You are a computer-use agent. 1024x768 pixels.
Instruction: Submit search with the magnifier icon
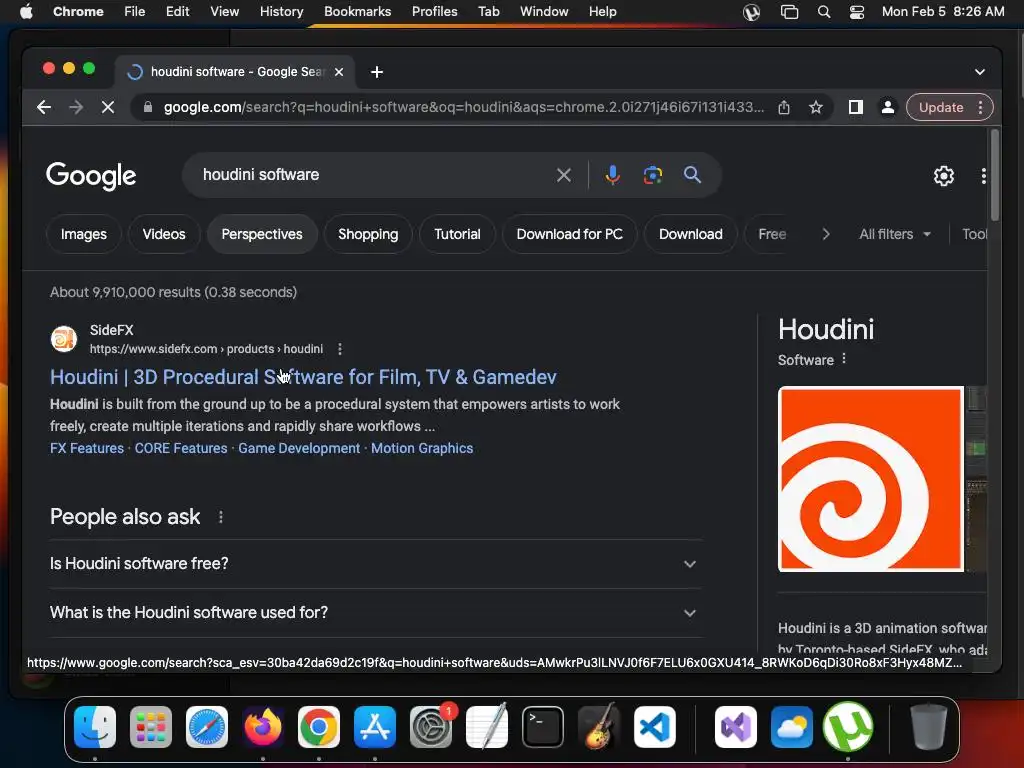692,175
